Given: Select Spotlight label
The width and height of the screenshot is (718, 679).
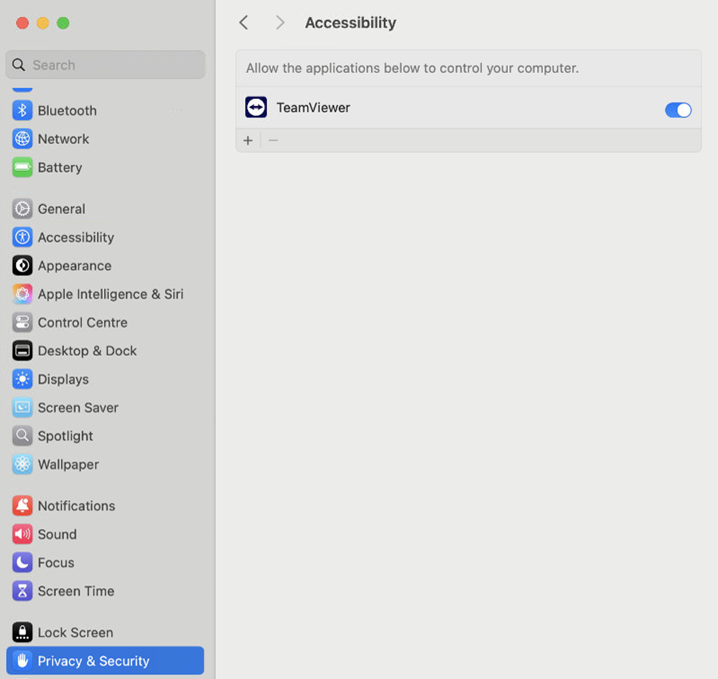Looking at the screenshot, I should click(65, 436).
